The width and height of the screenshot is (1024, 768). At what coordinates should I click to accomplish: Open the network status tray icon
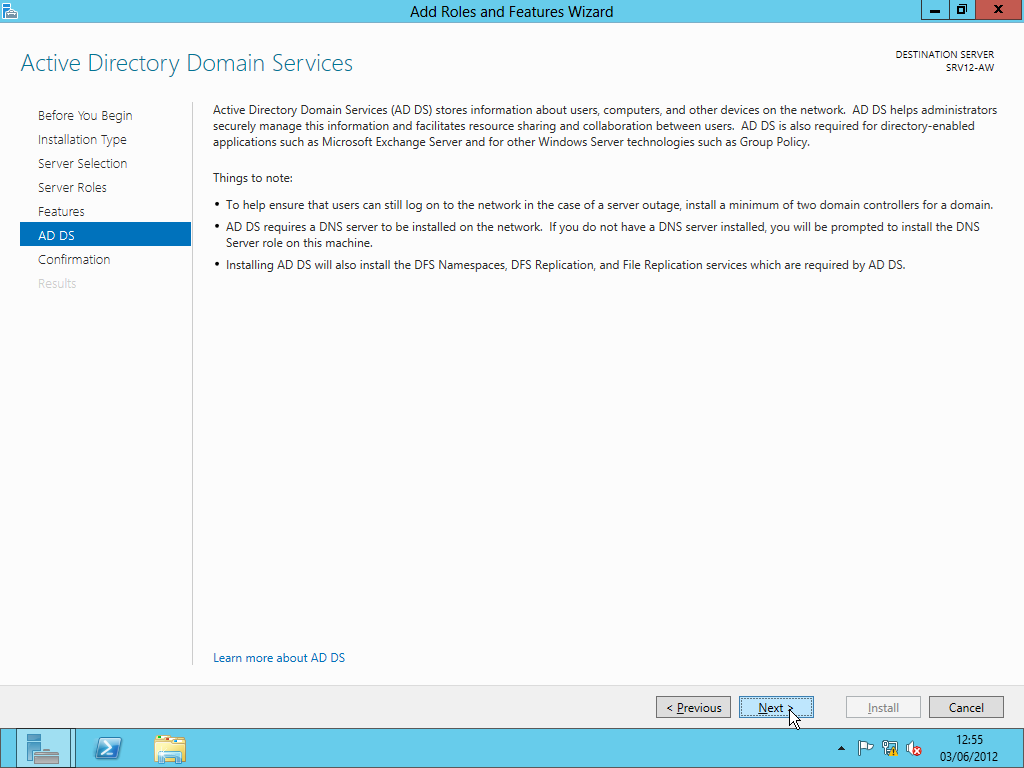[x=889, y=748]
